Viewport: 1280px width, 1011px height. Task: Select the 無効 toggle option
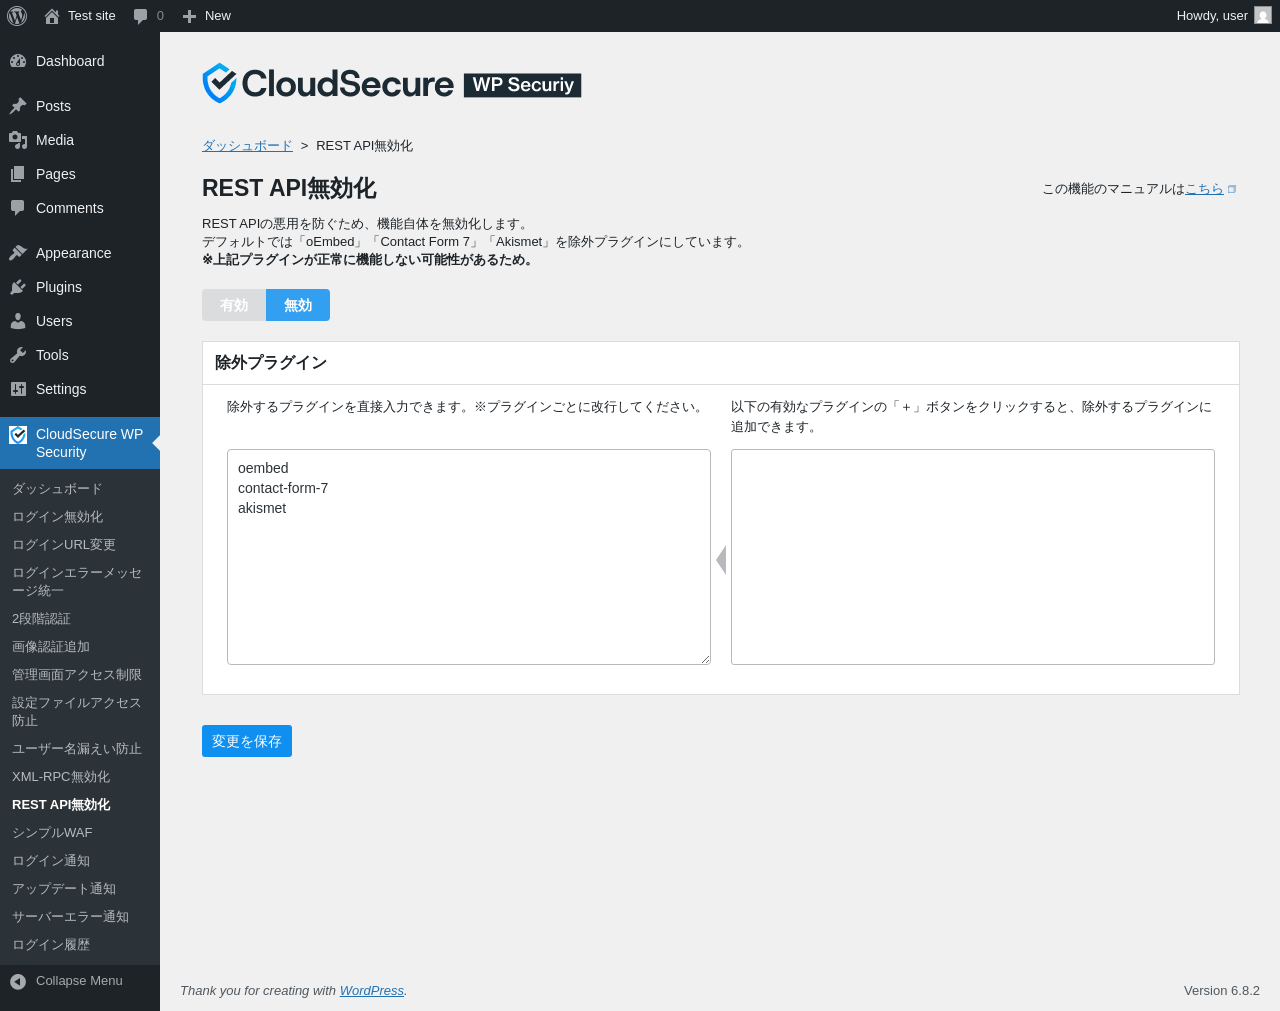click(298, 305)
